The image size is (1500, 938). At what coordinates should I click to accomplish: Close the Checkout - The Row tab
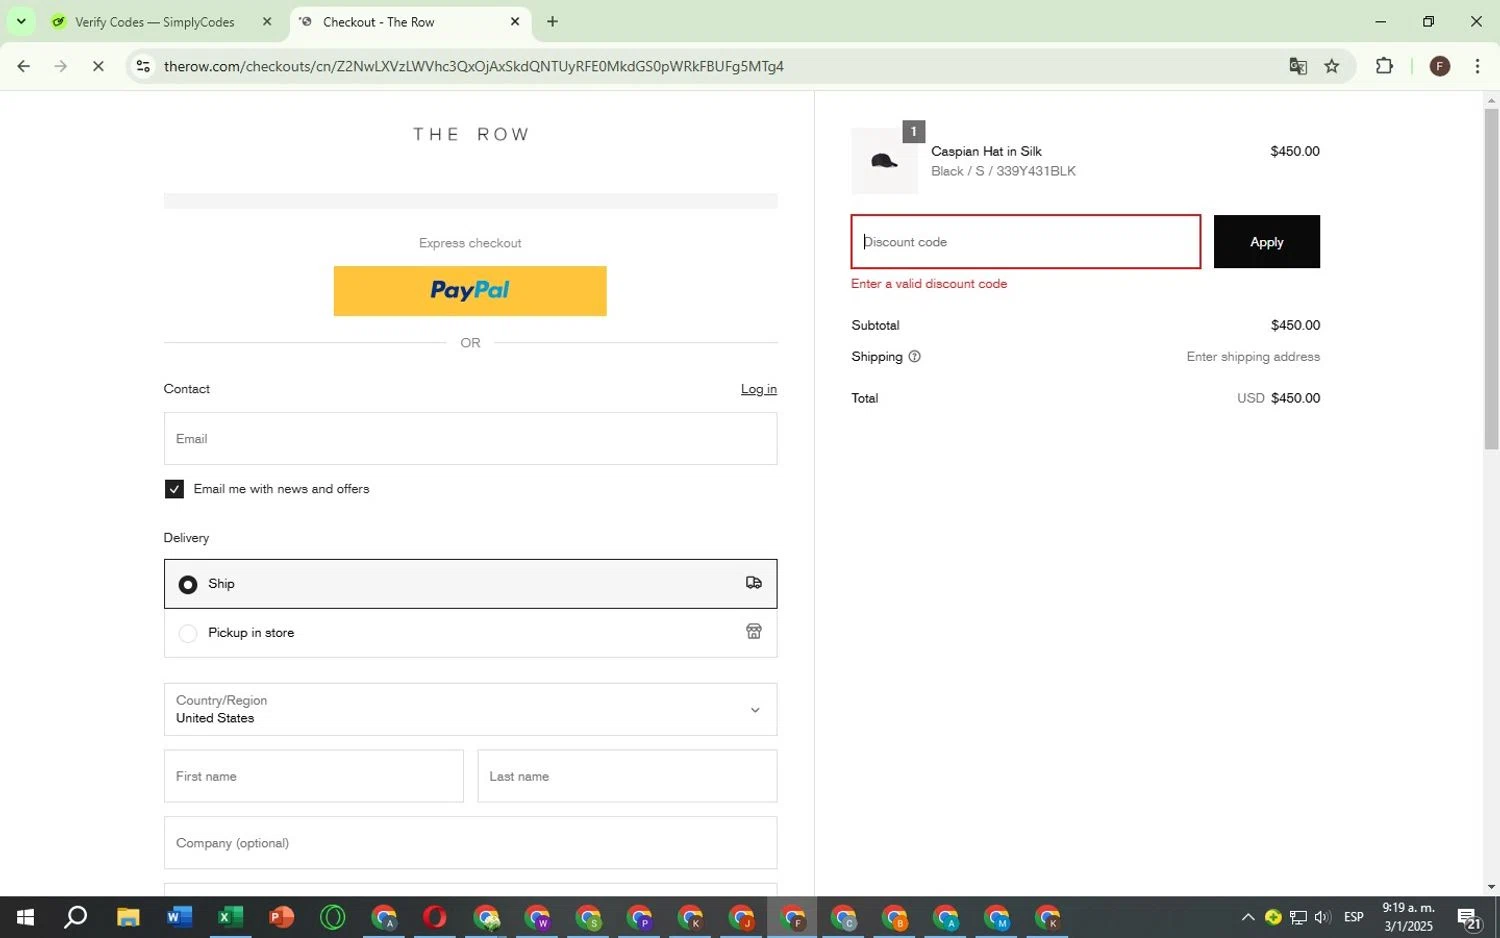click(515, 21)
